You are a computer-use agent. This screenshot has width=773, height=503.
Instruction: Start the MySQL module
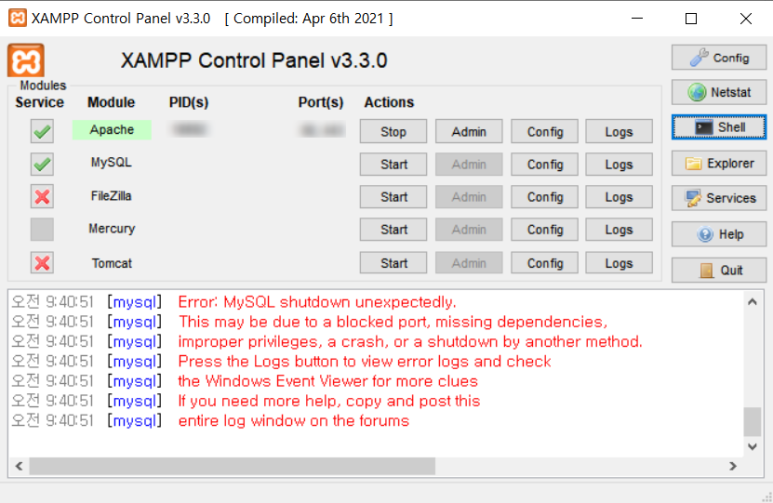[x=393, y=164]
